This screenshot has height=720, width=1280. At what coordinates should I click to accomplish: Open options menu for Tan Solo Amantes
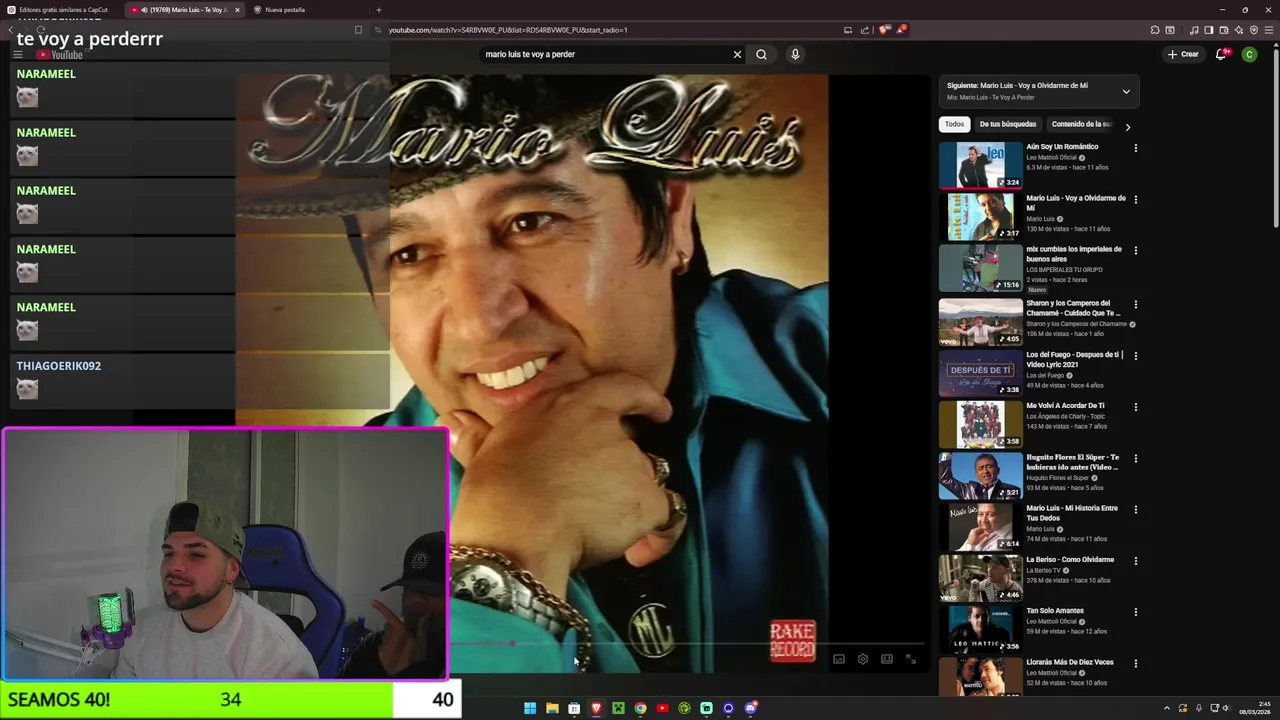click(1135, 612)
